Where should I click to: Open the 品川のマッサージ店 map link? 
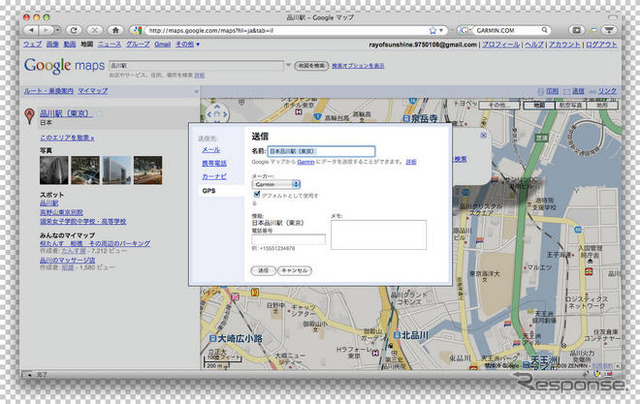point(67,260)
